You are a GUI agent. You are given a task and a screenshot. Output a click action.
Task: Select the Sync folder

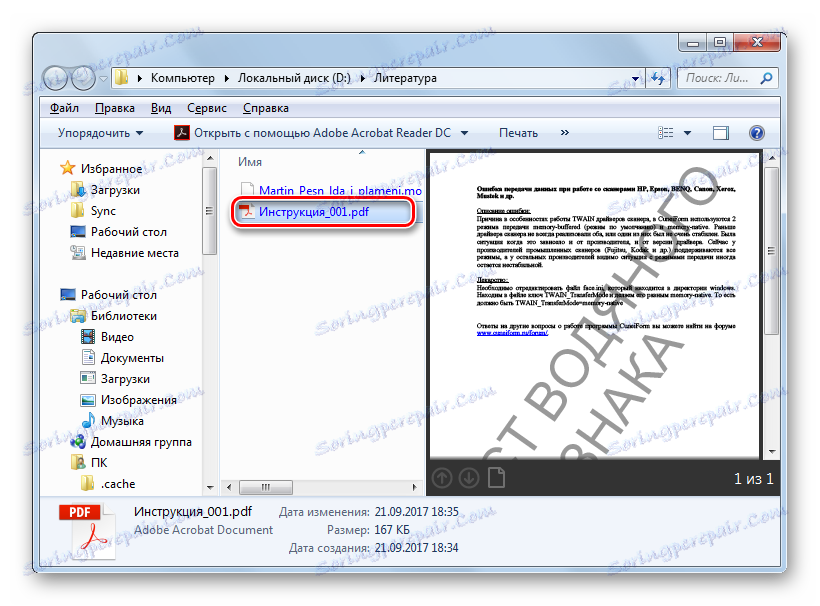point(103,211)
